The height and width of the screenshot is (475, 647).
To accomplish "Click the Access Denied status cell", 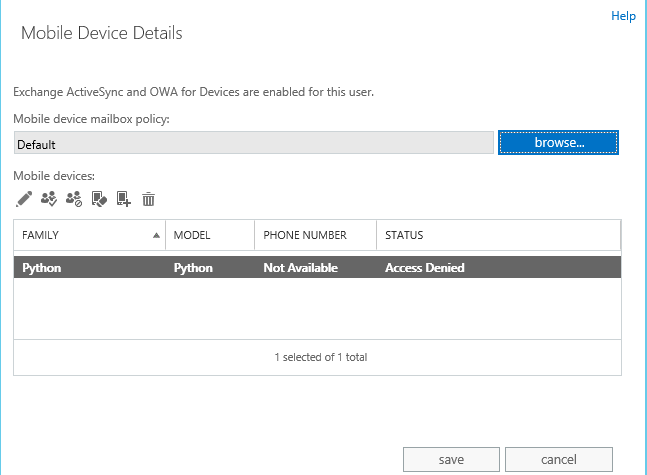I will click(424, 268).
